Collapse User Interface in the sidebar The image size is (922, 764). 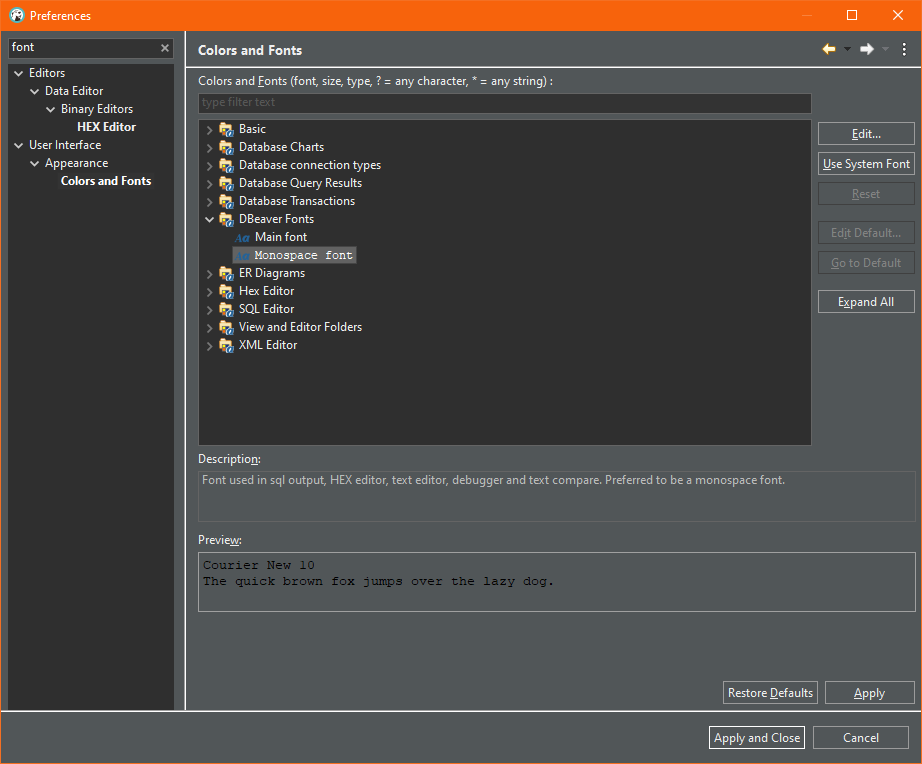[18, 144]
